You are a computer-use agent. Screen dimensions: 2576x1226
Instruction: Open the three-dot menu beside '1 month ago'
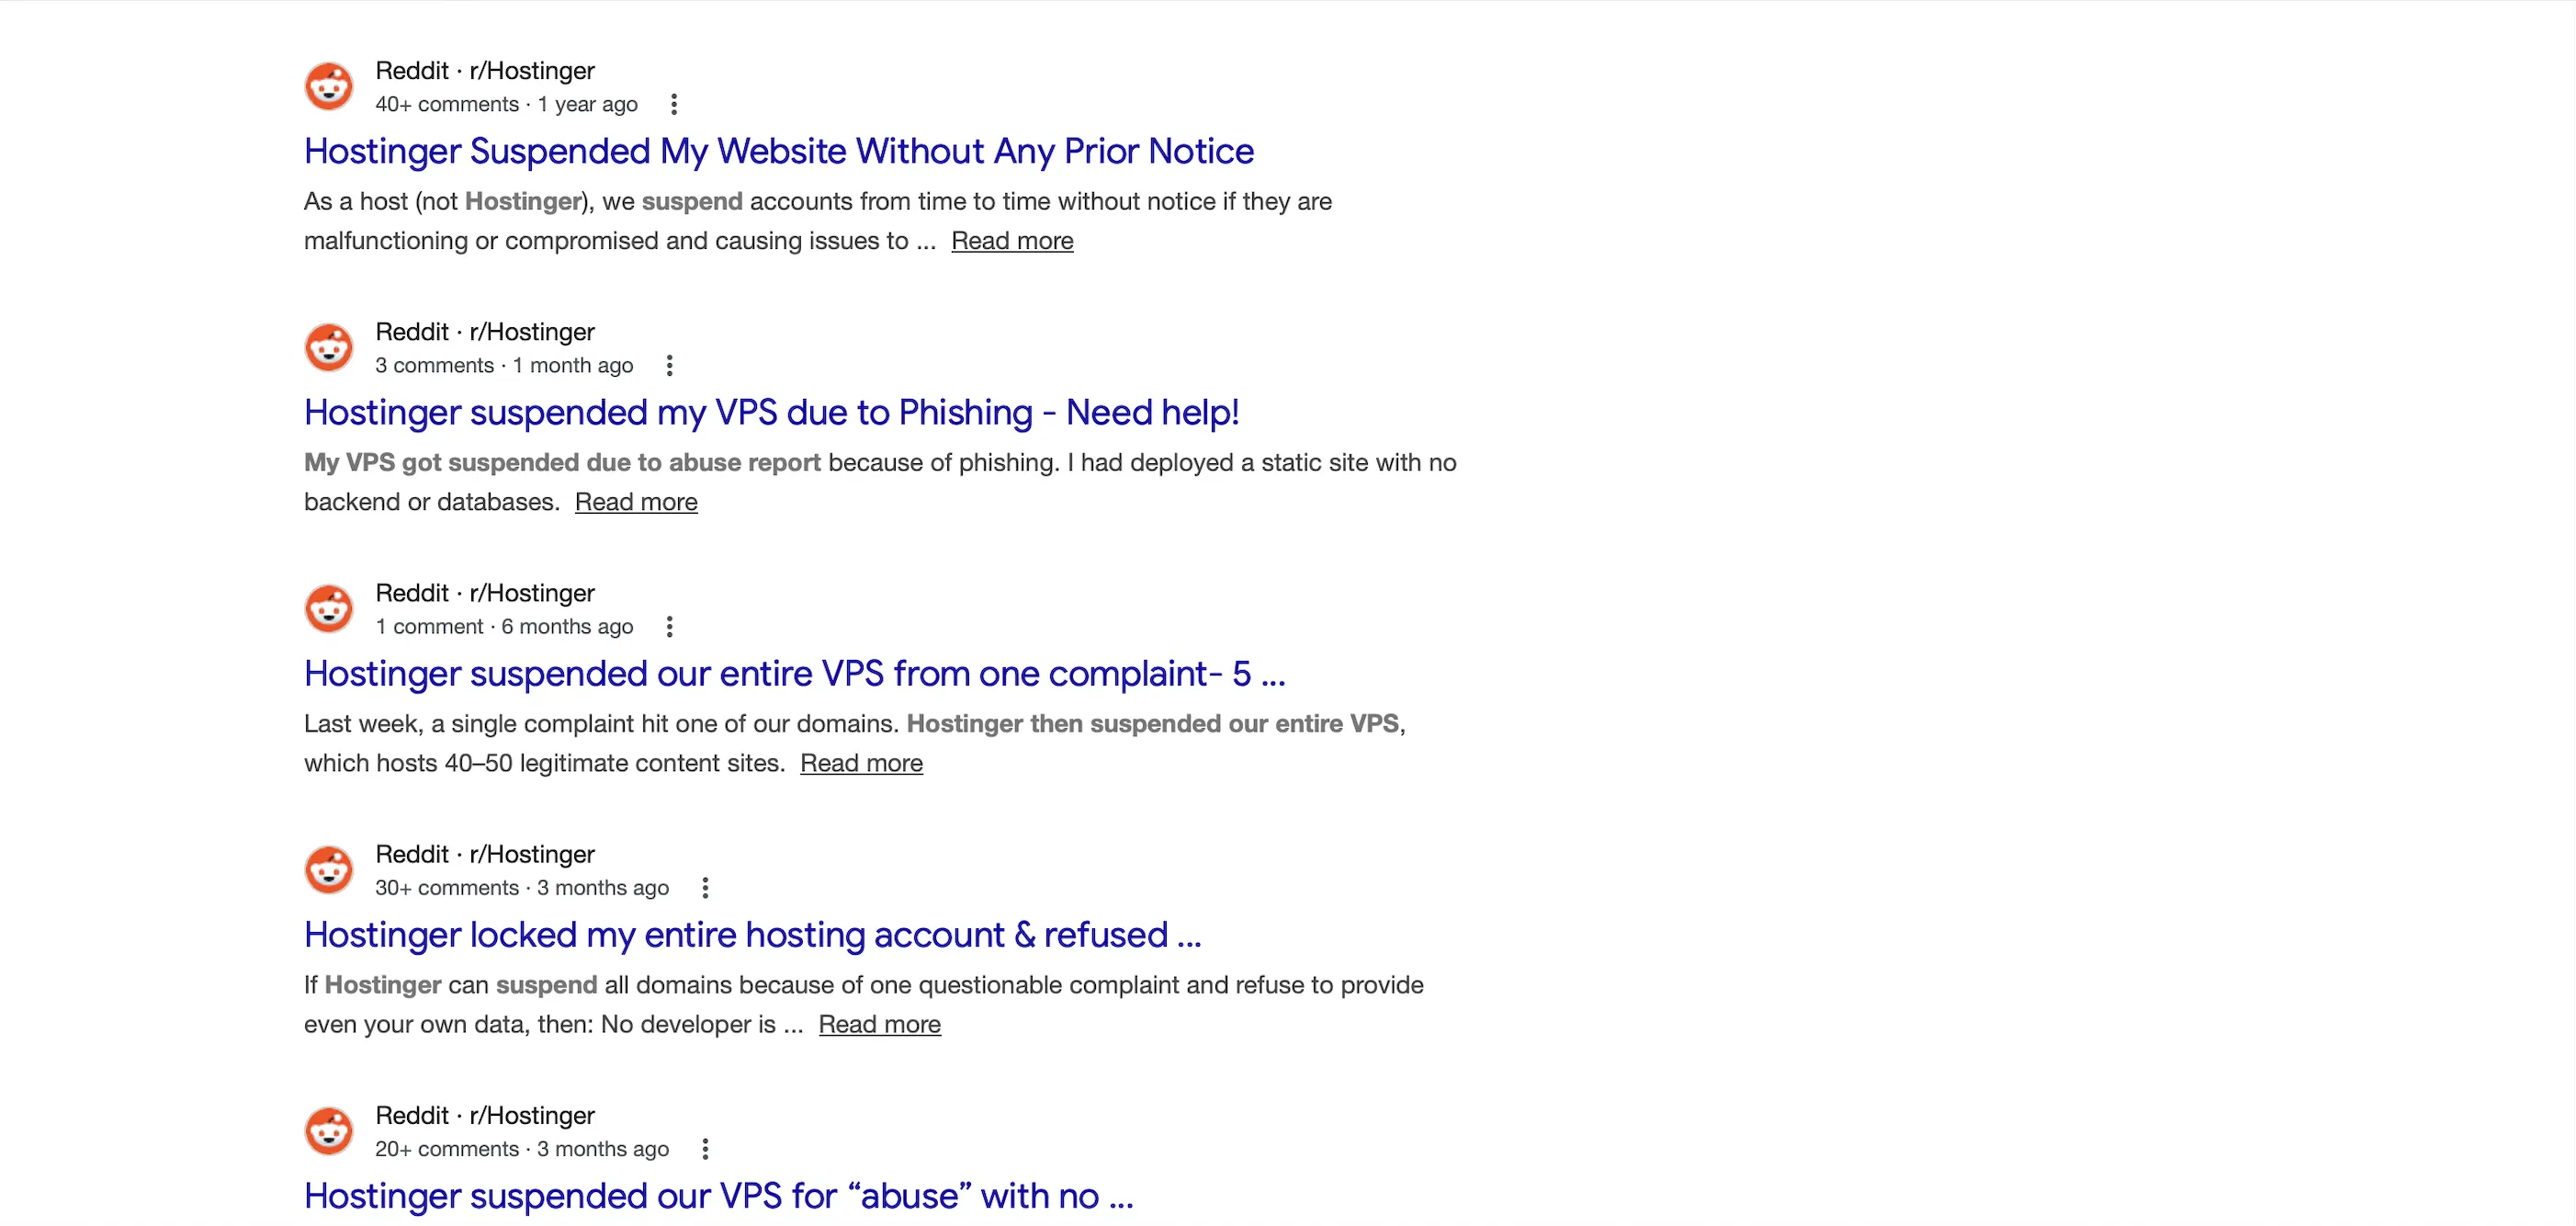pos(670,365)
